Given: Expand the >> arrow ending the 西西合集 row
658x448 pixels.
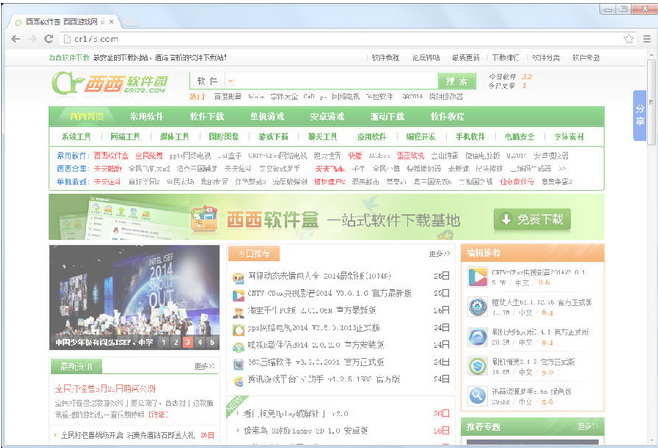Looking at the screenshot, I should (562, 168).
